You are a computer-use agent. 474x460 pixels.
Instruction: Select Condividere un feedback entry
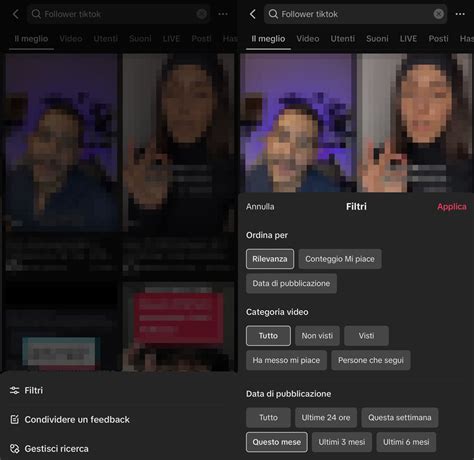pos(70,419)
